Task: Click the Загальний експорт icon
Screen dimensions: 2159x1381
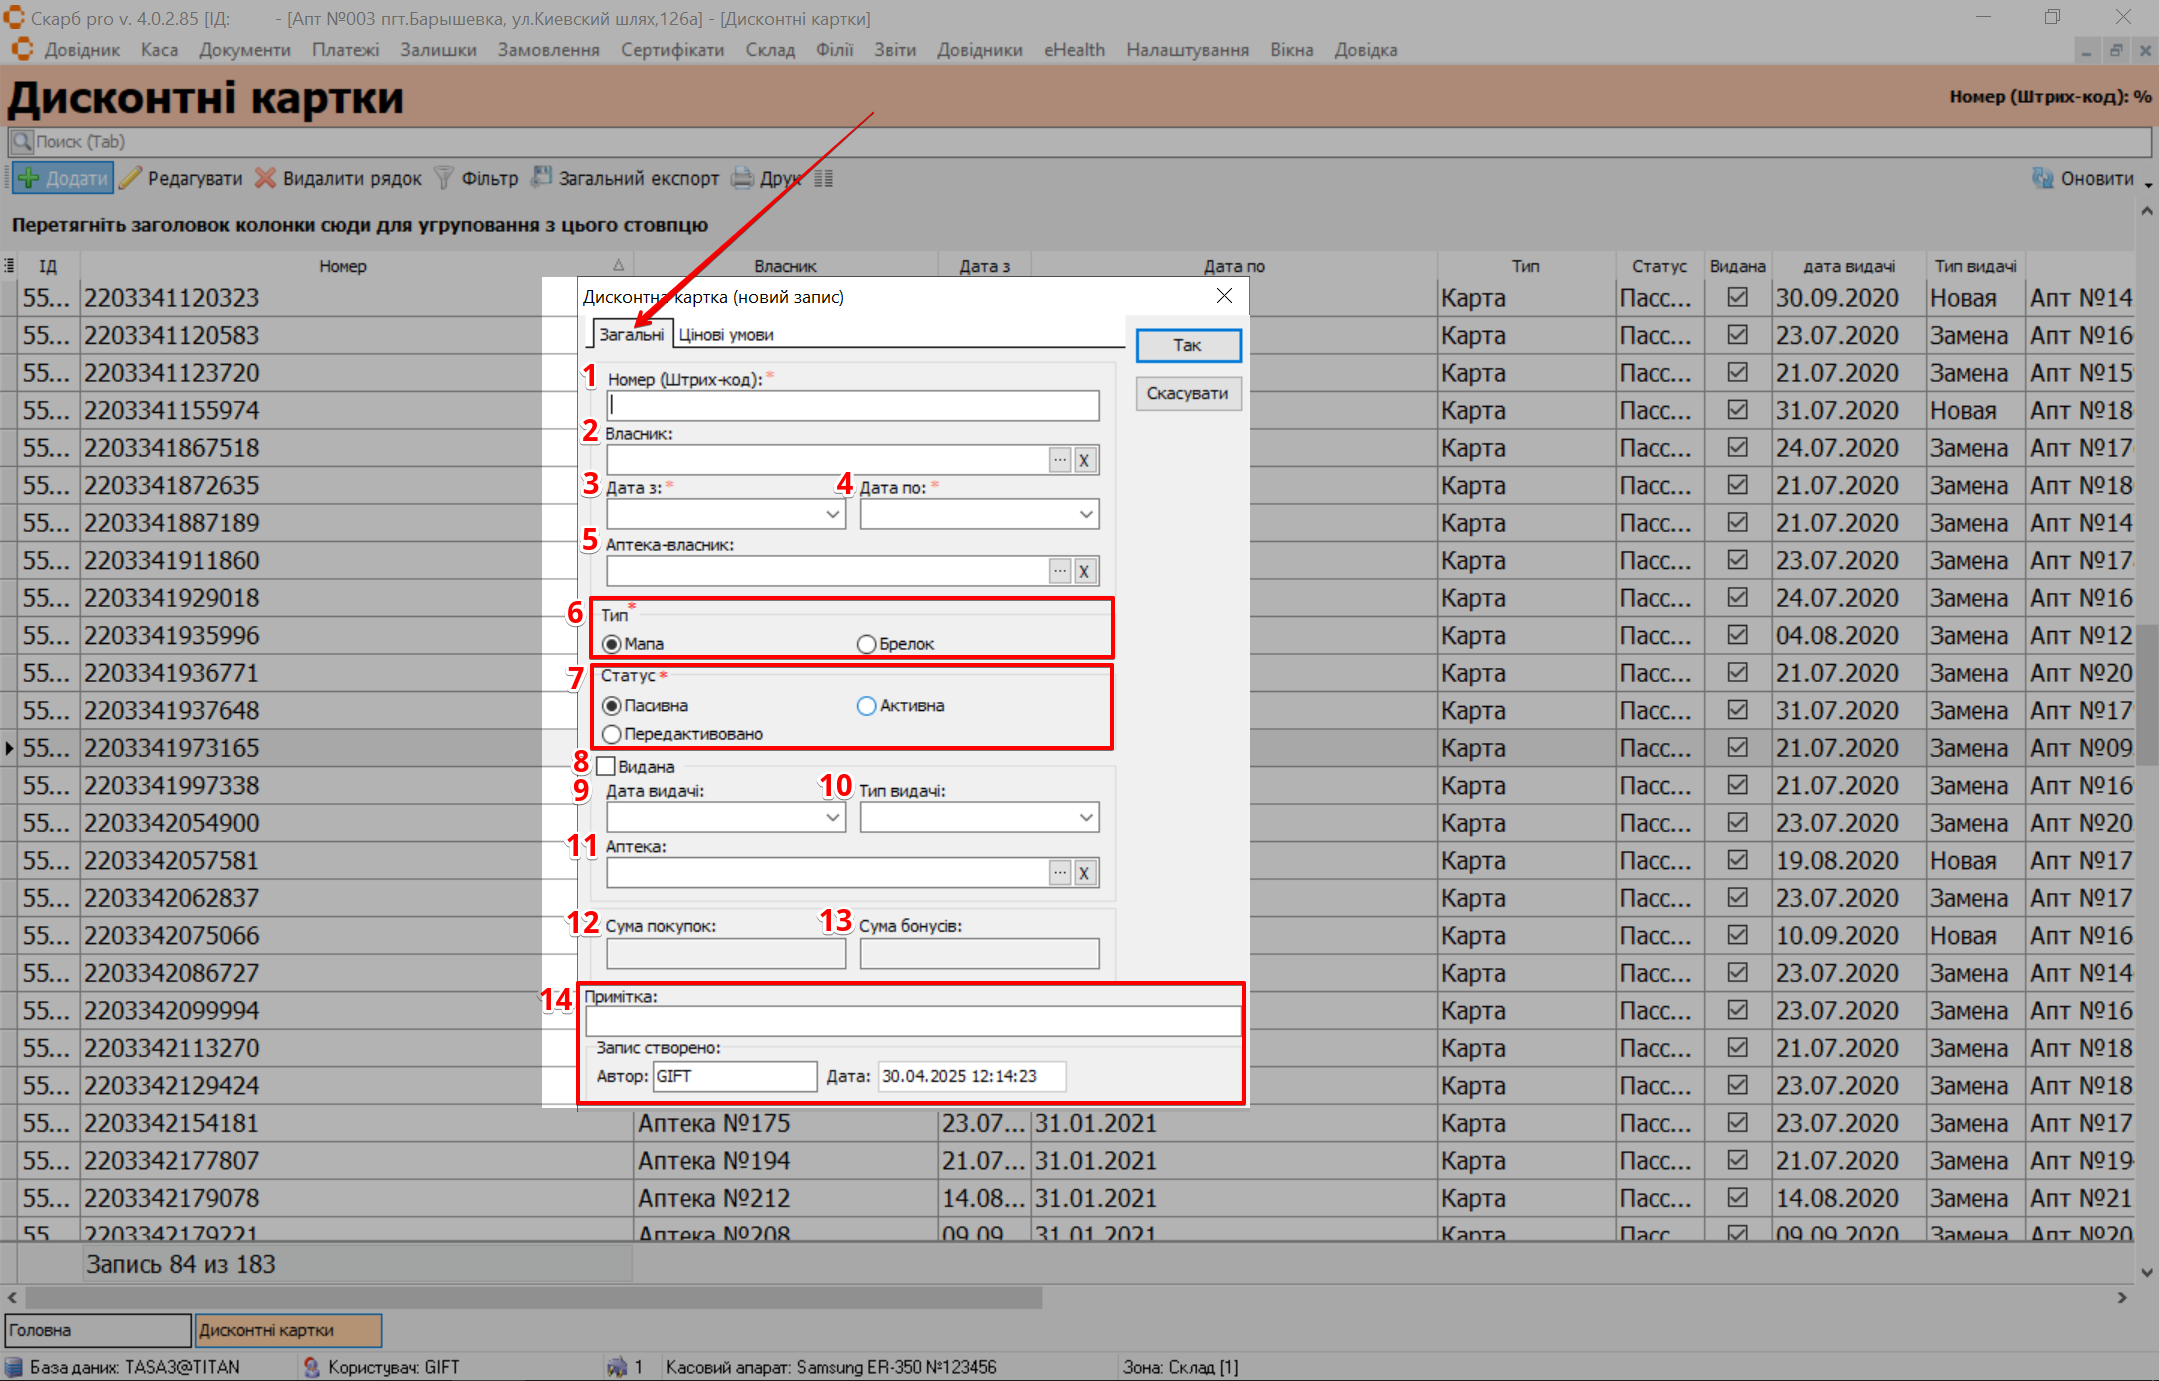Action: 541,178
